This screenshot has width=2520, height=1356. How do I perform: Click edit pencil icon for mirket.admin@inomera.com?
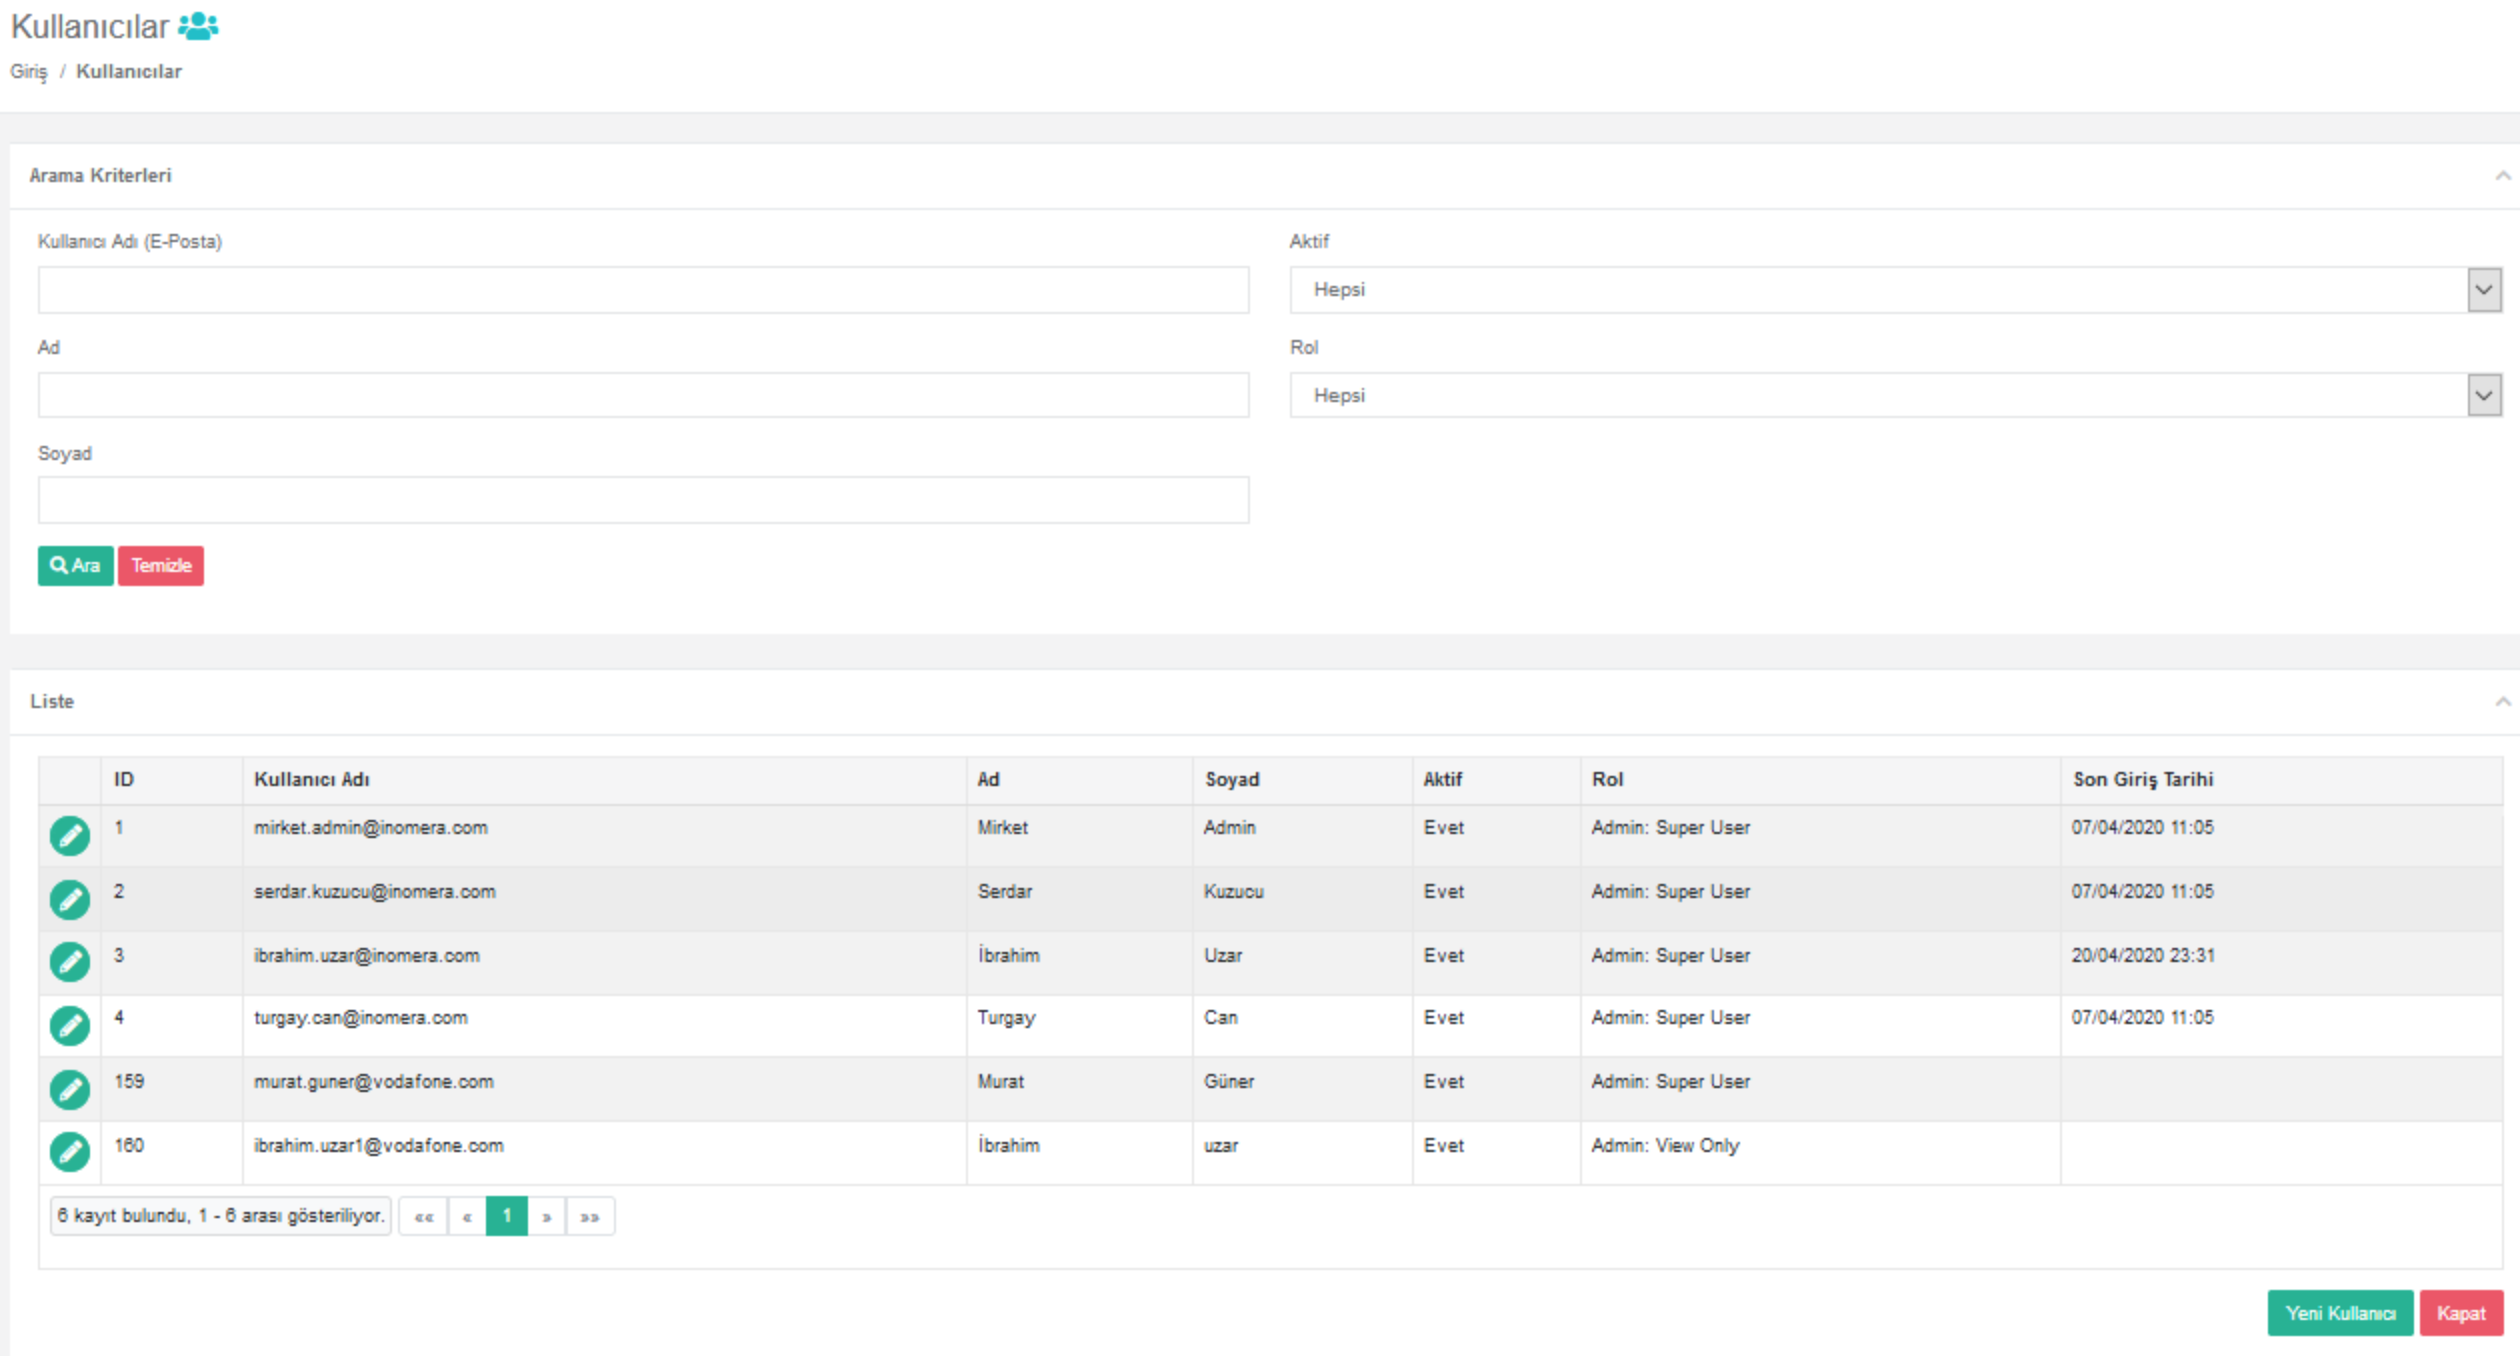pyautogui.click(x=70, y=836)
